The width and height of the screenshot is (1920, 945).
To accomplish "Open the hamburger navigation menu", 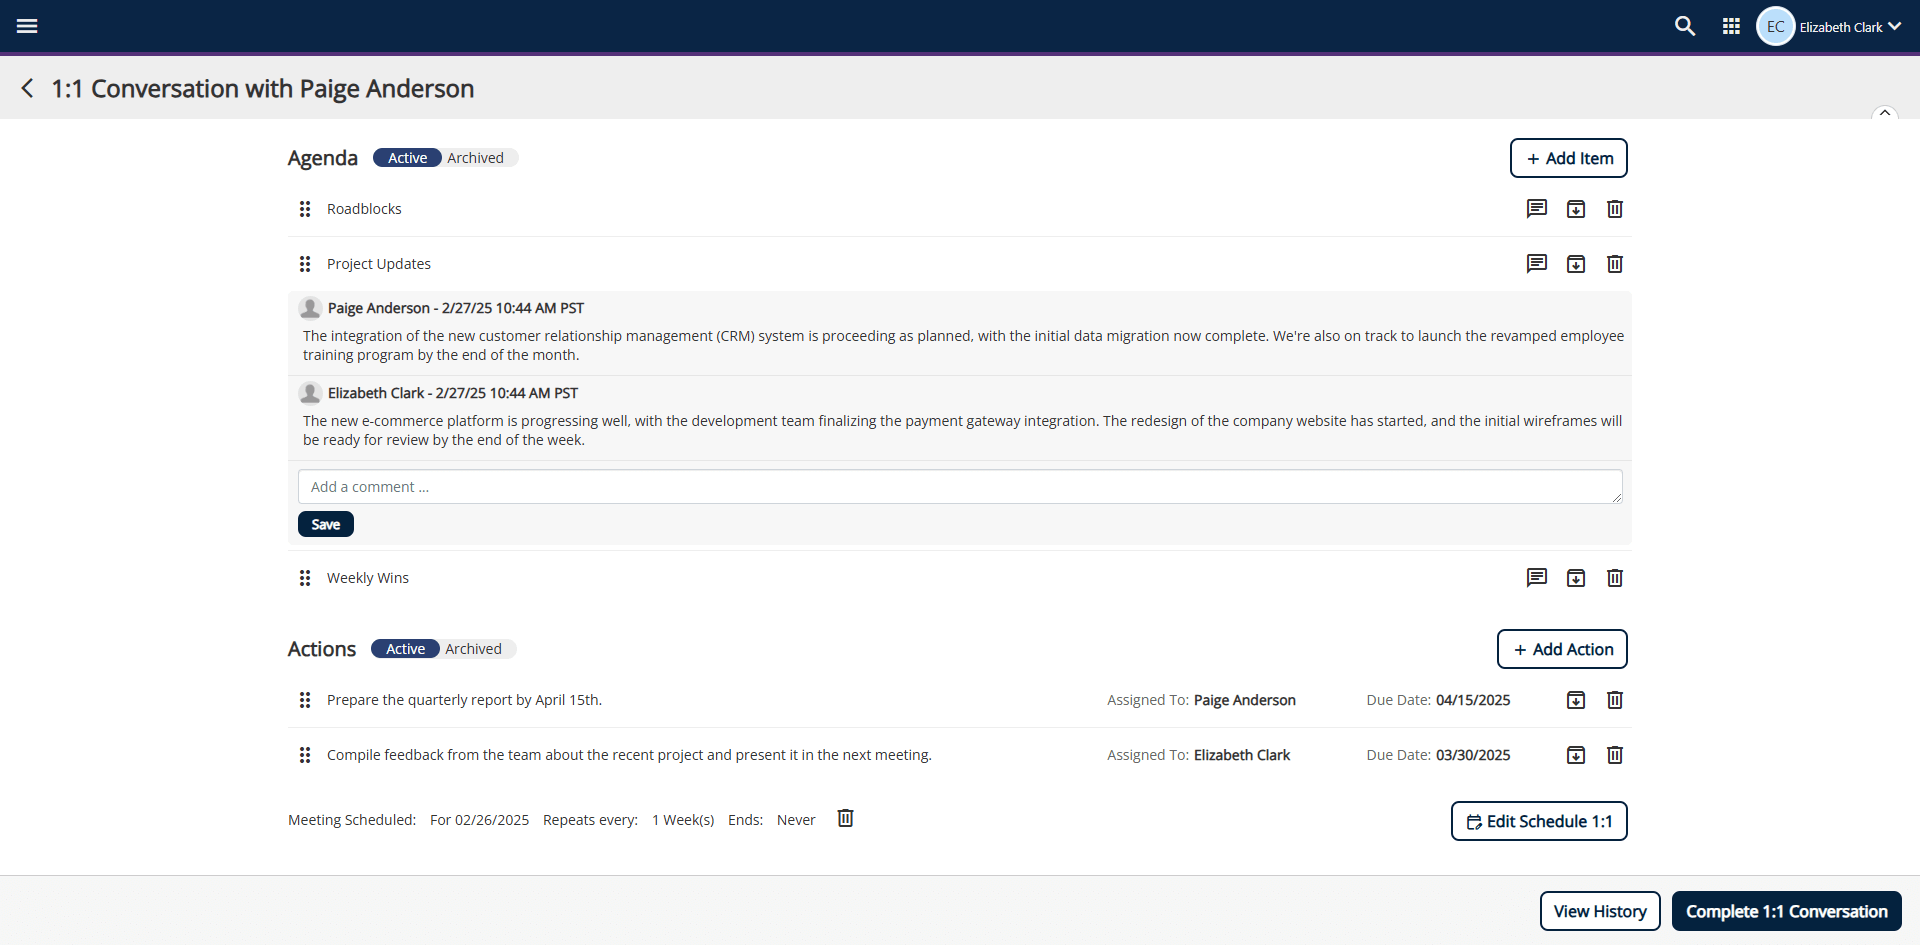I will (27, 26).
